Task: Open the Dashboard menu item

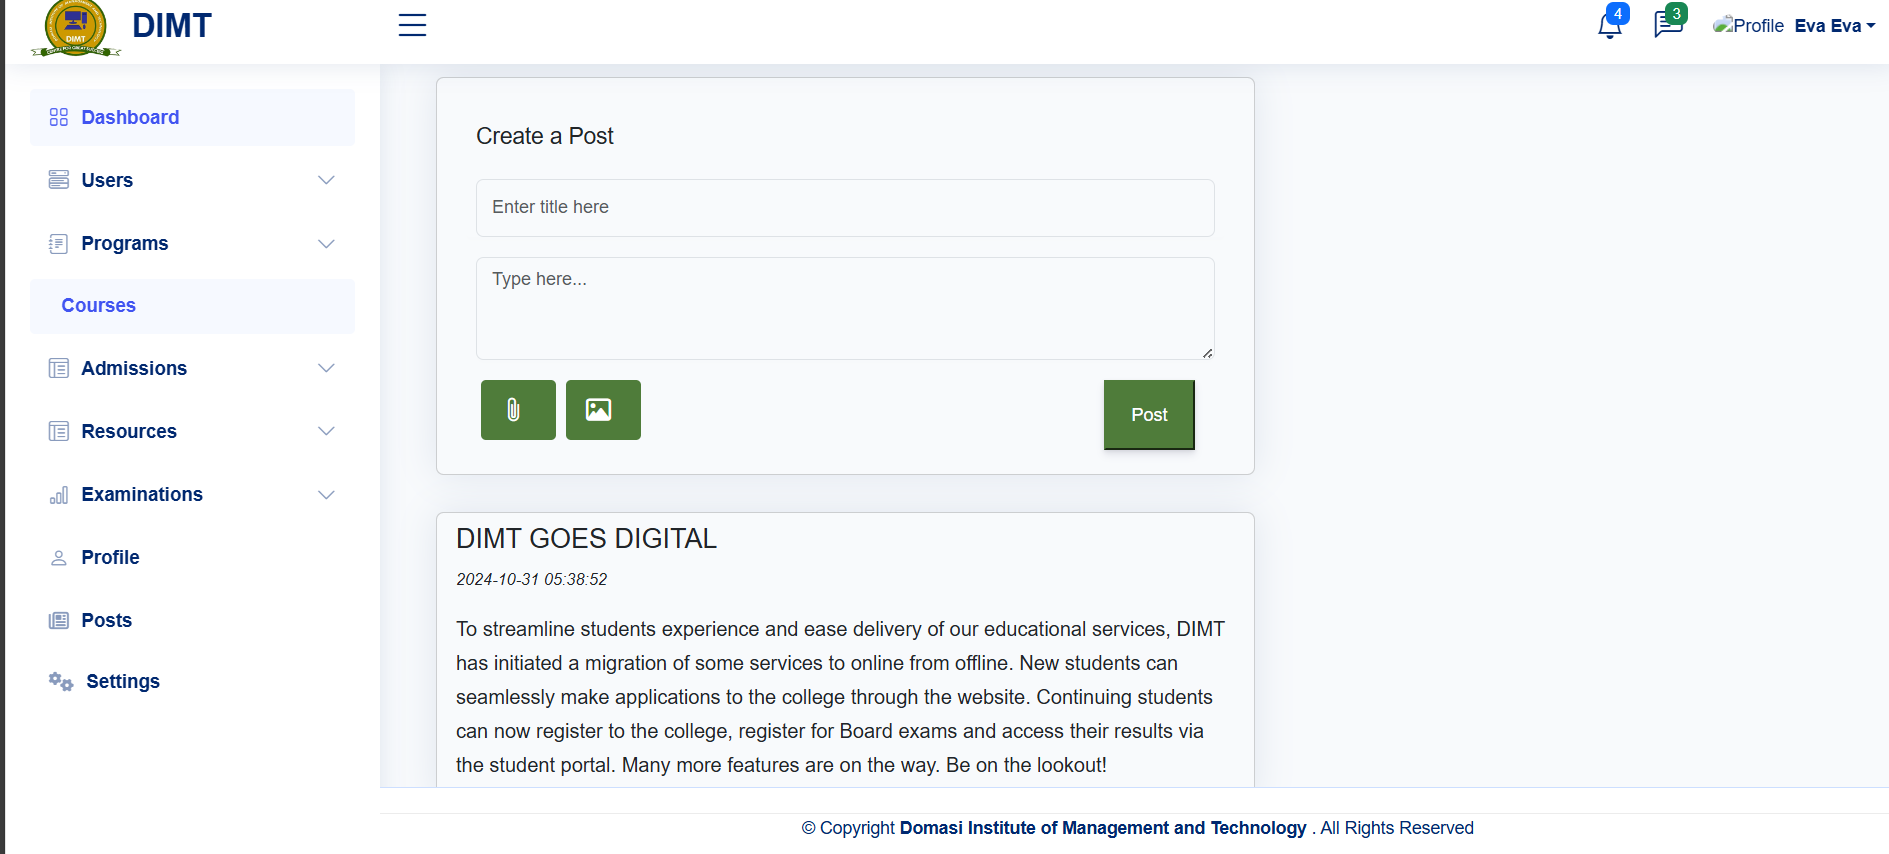Action: [x=130, y=118]
